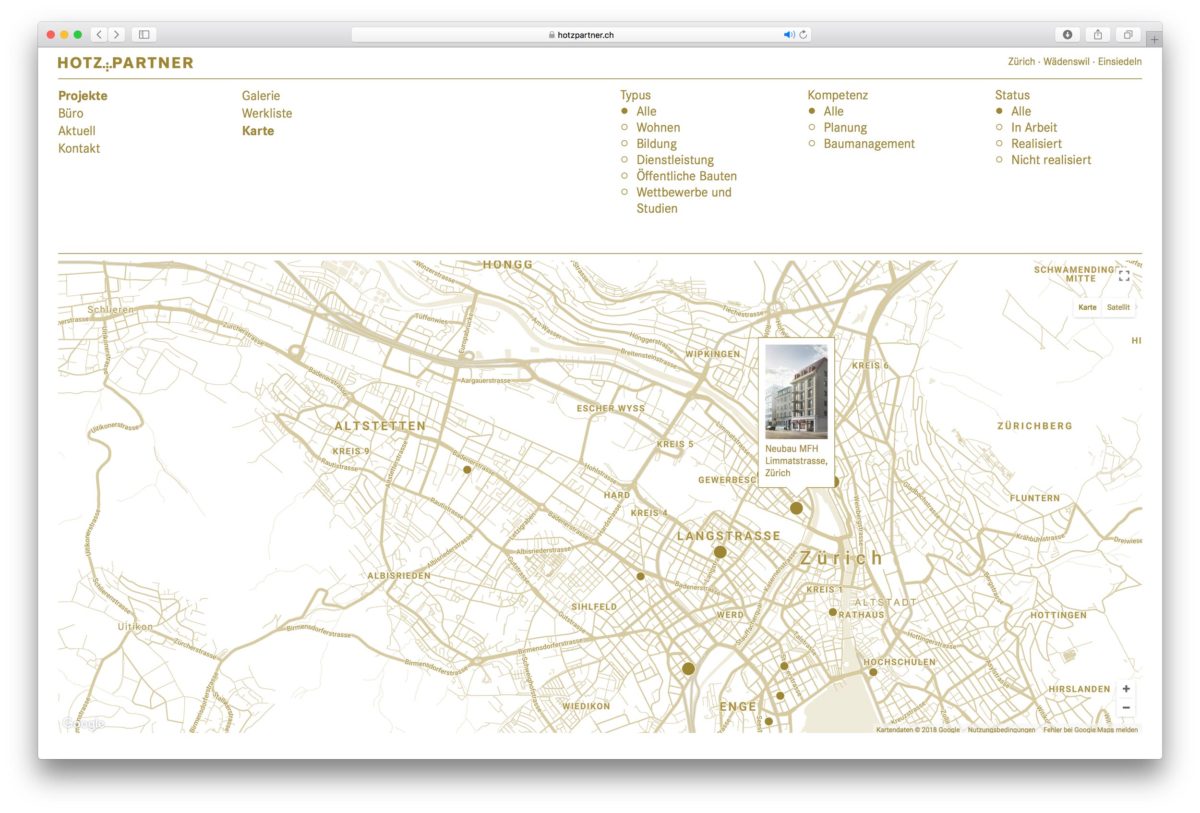Viewport: 1200px width, 813px height.
Task: Go to the Büro page
Action: click(71, 114)
